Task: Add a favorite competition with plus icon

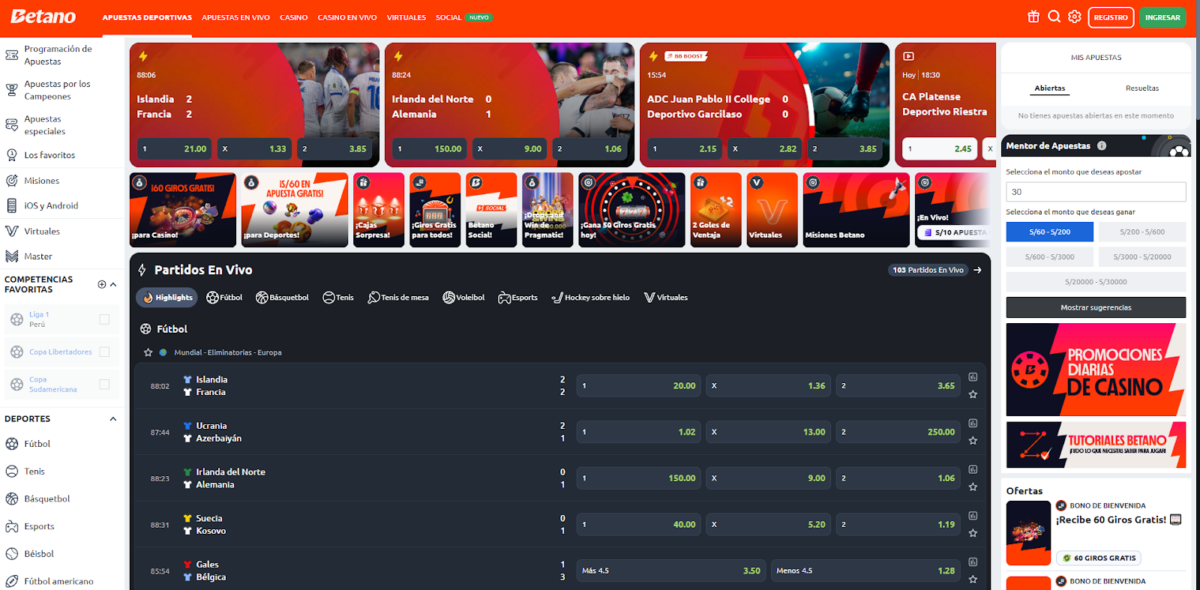Action: (101, 285)
